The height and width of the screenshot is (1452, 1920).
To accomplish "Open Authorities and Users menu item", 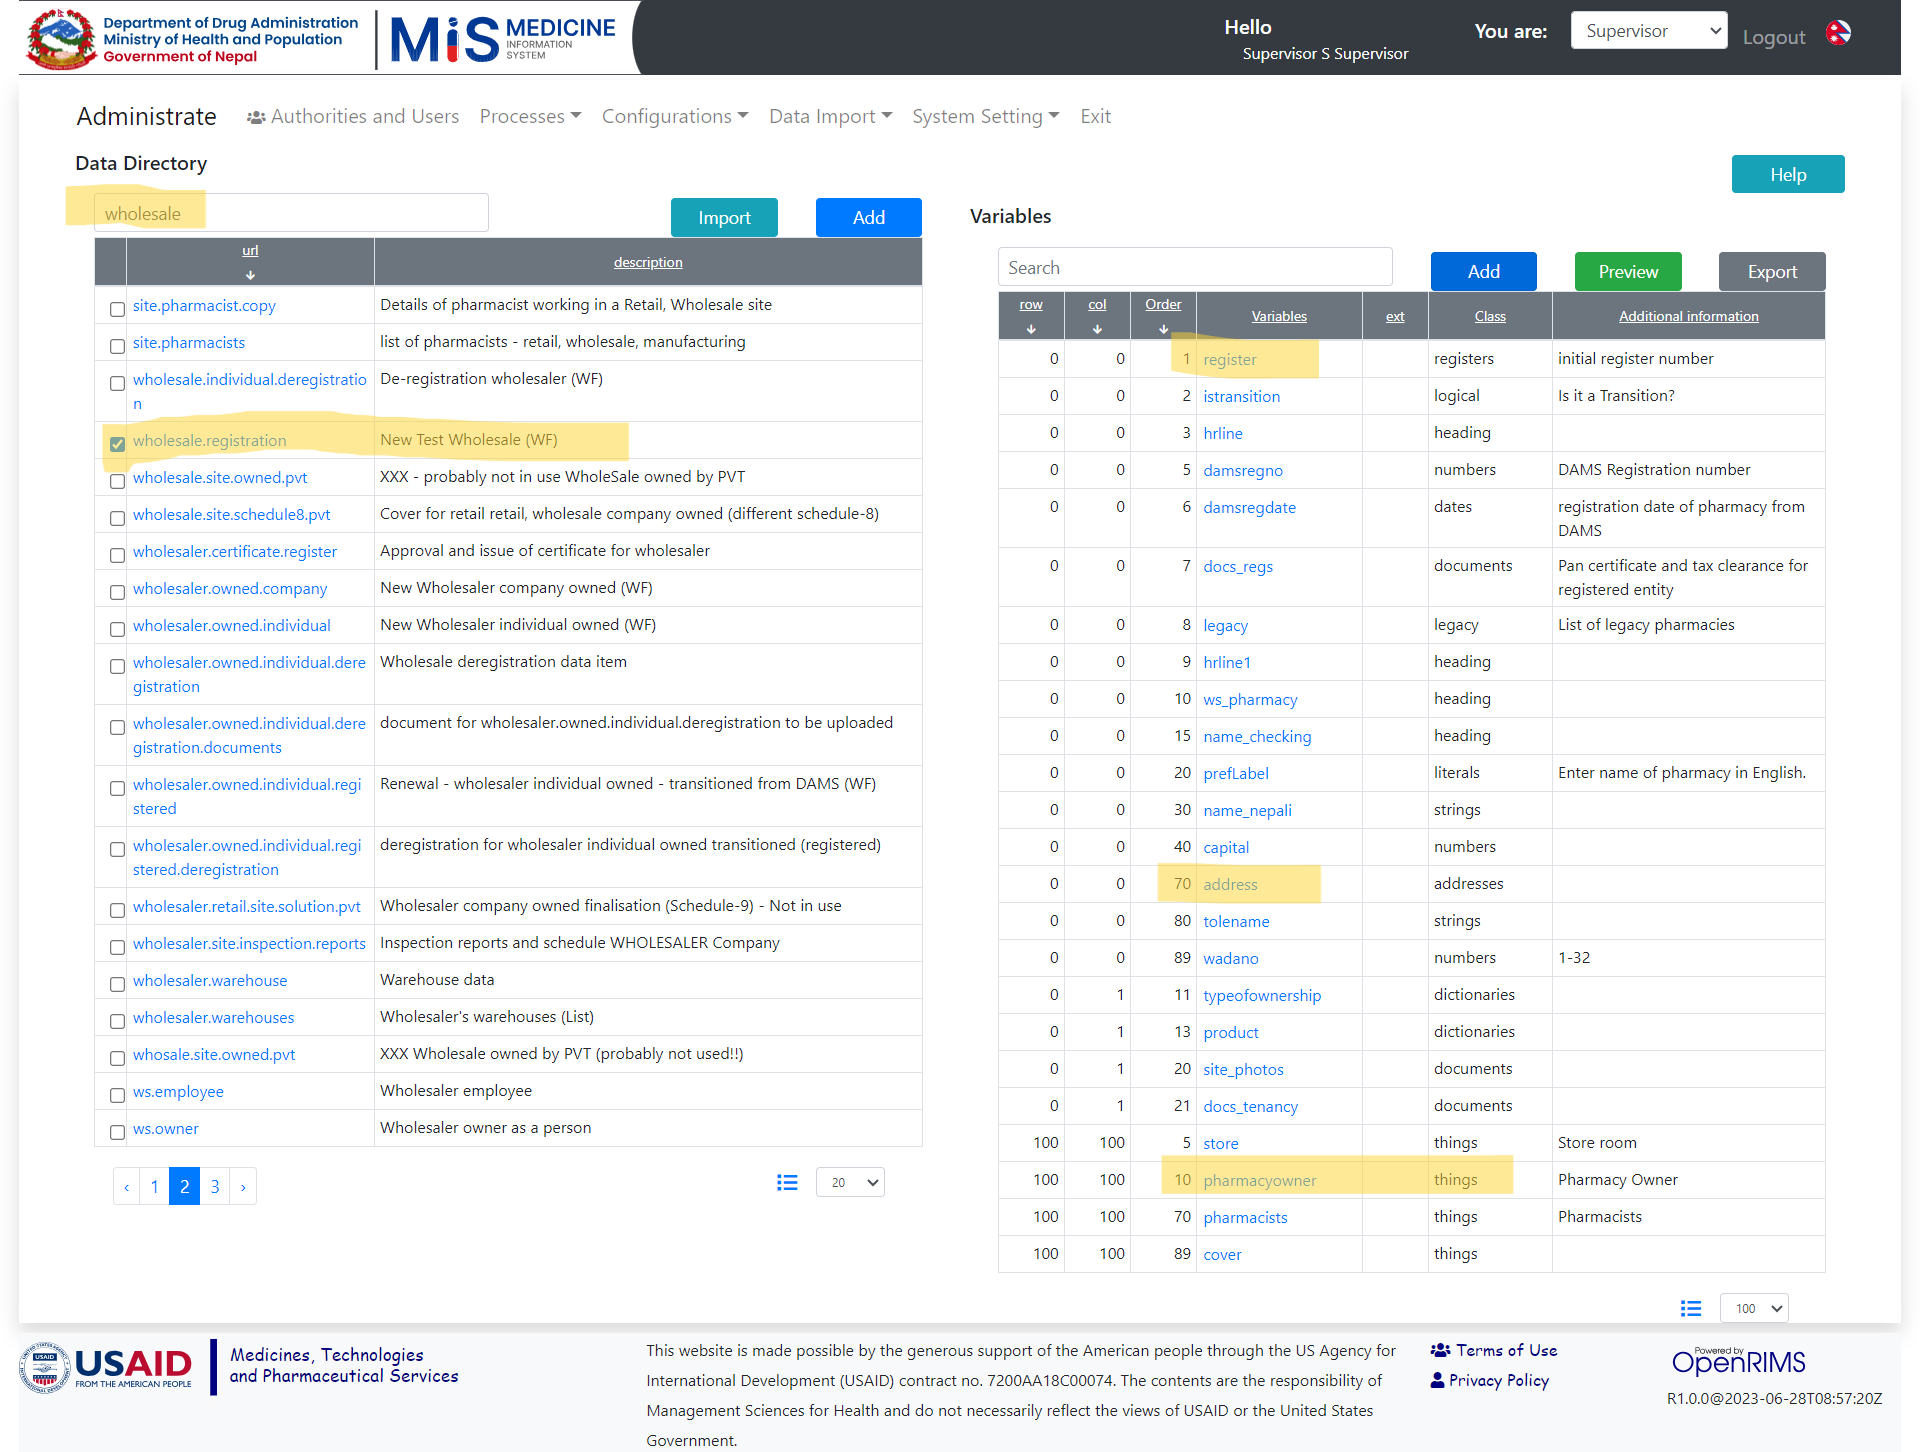I will coord(353,117).
